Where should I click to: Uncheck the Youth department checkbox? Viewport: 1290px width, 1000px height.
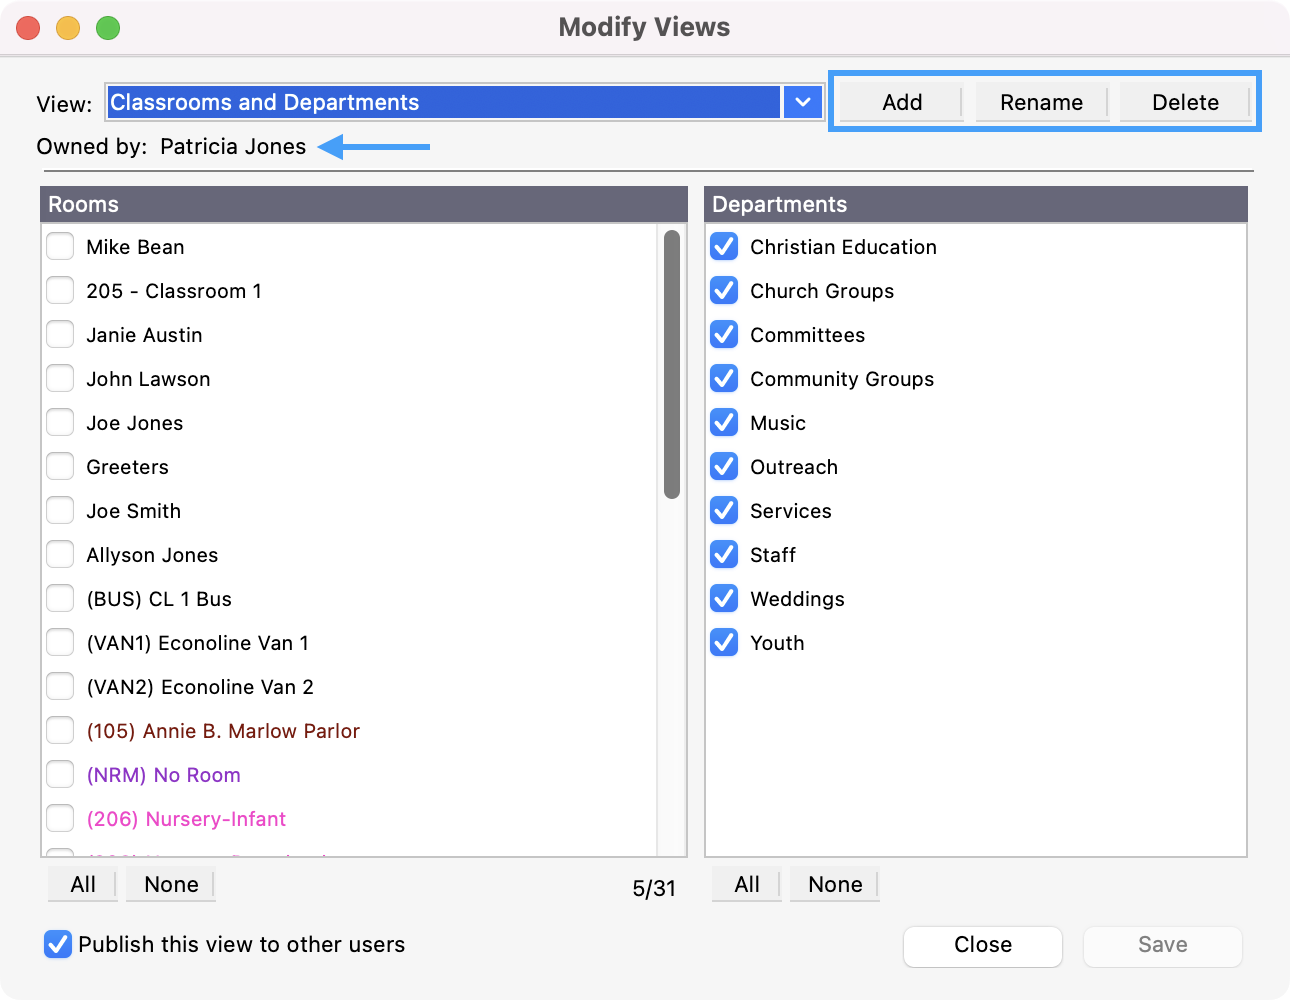(724, 643)
